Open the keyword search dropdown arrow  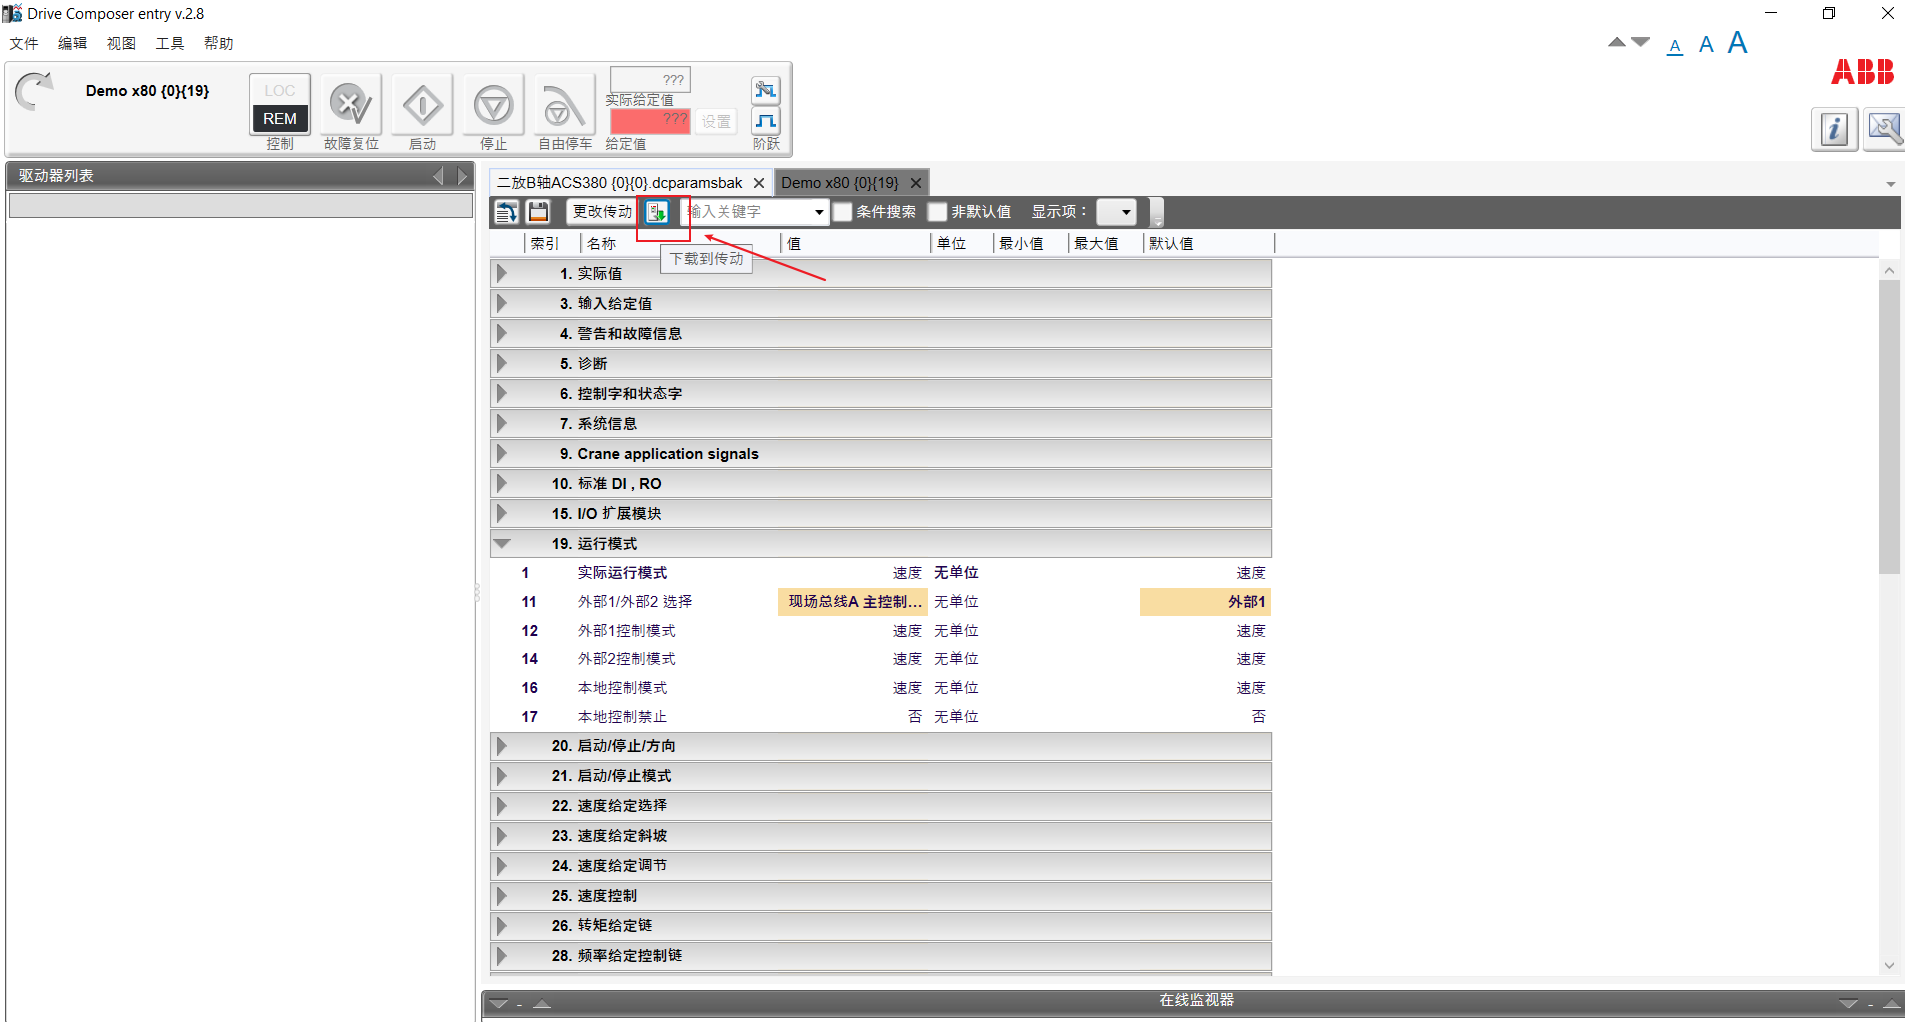click(819, 212)
